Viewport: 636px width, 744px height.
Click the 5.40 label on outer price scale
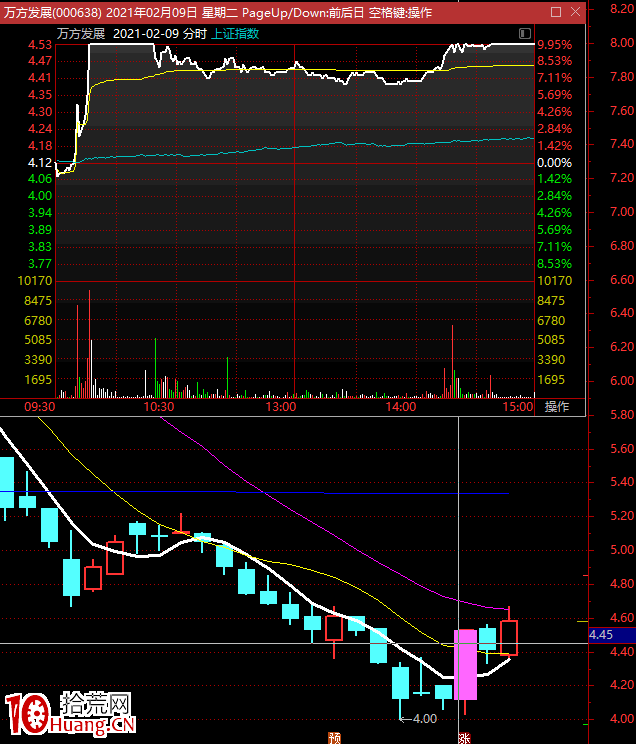622,482
